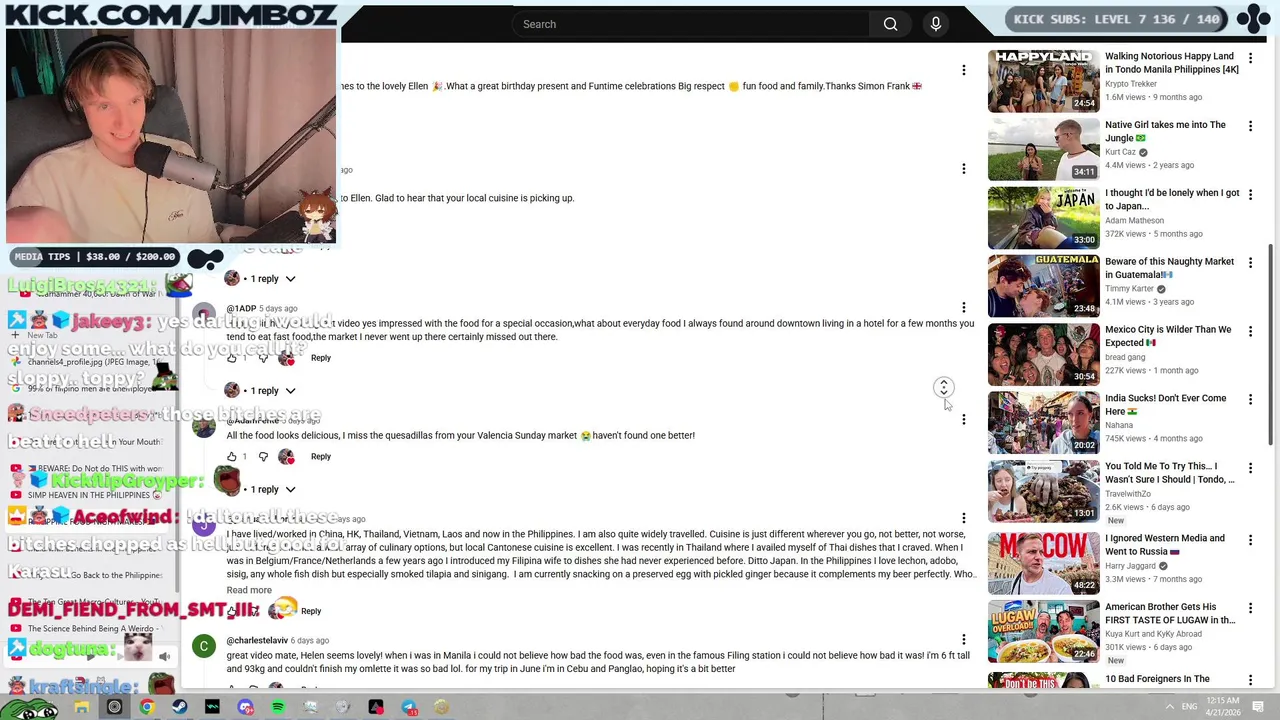1280x720 pixels.
Task: Open options for 'American Brother Gets' Lugaw video
Action: (1250, 608)
